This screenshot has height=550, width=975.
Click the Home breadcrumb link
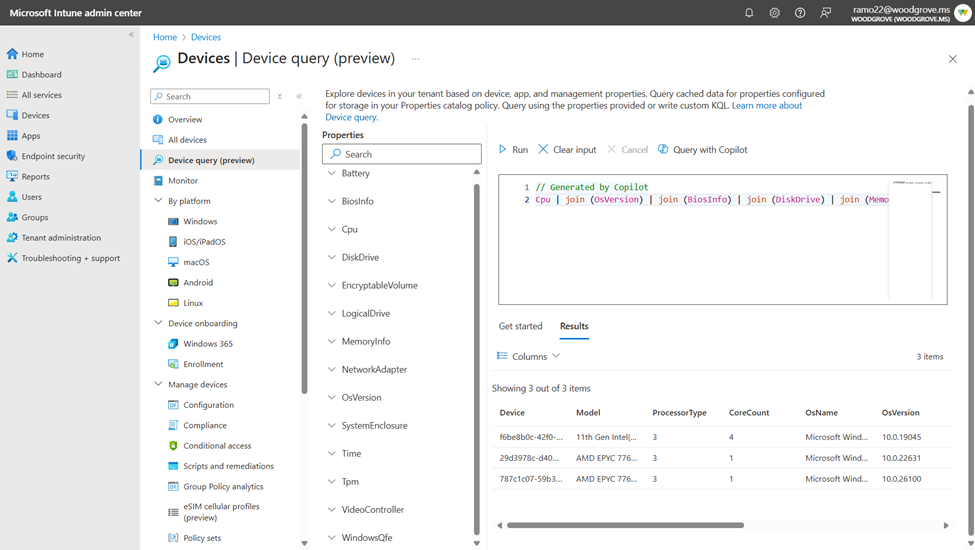(165, 37)
